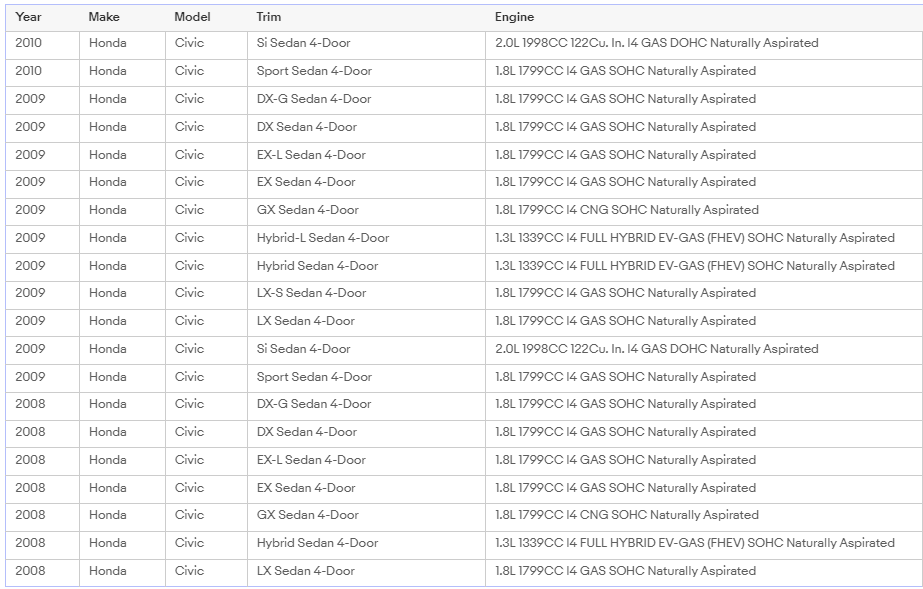Click the Year column header
923x589 pixels.
click(x=29, y=17)
